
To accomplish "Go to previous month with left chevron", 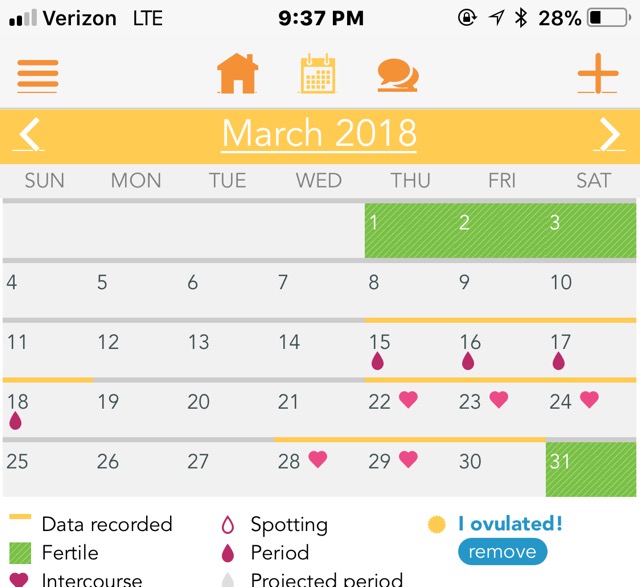I will (x=29, y=134).
